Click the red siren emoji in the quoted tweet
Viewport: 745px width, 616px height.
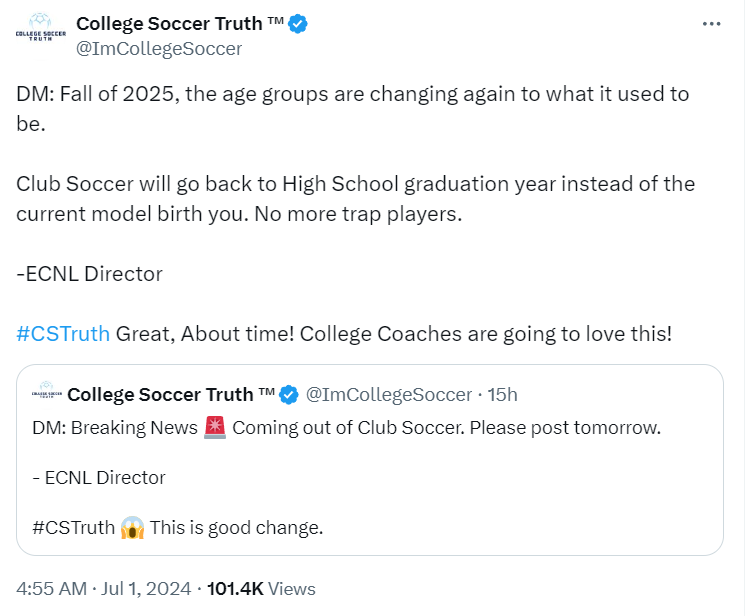click(215, 428)
